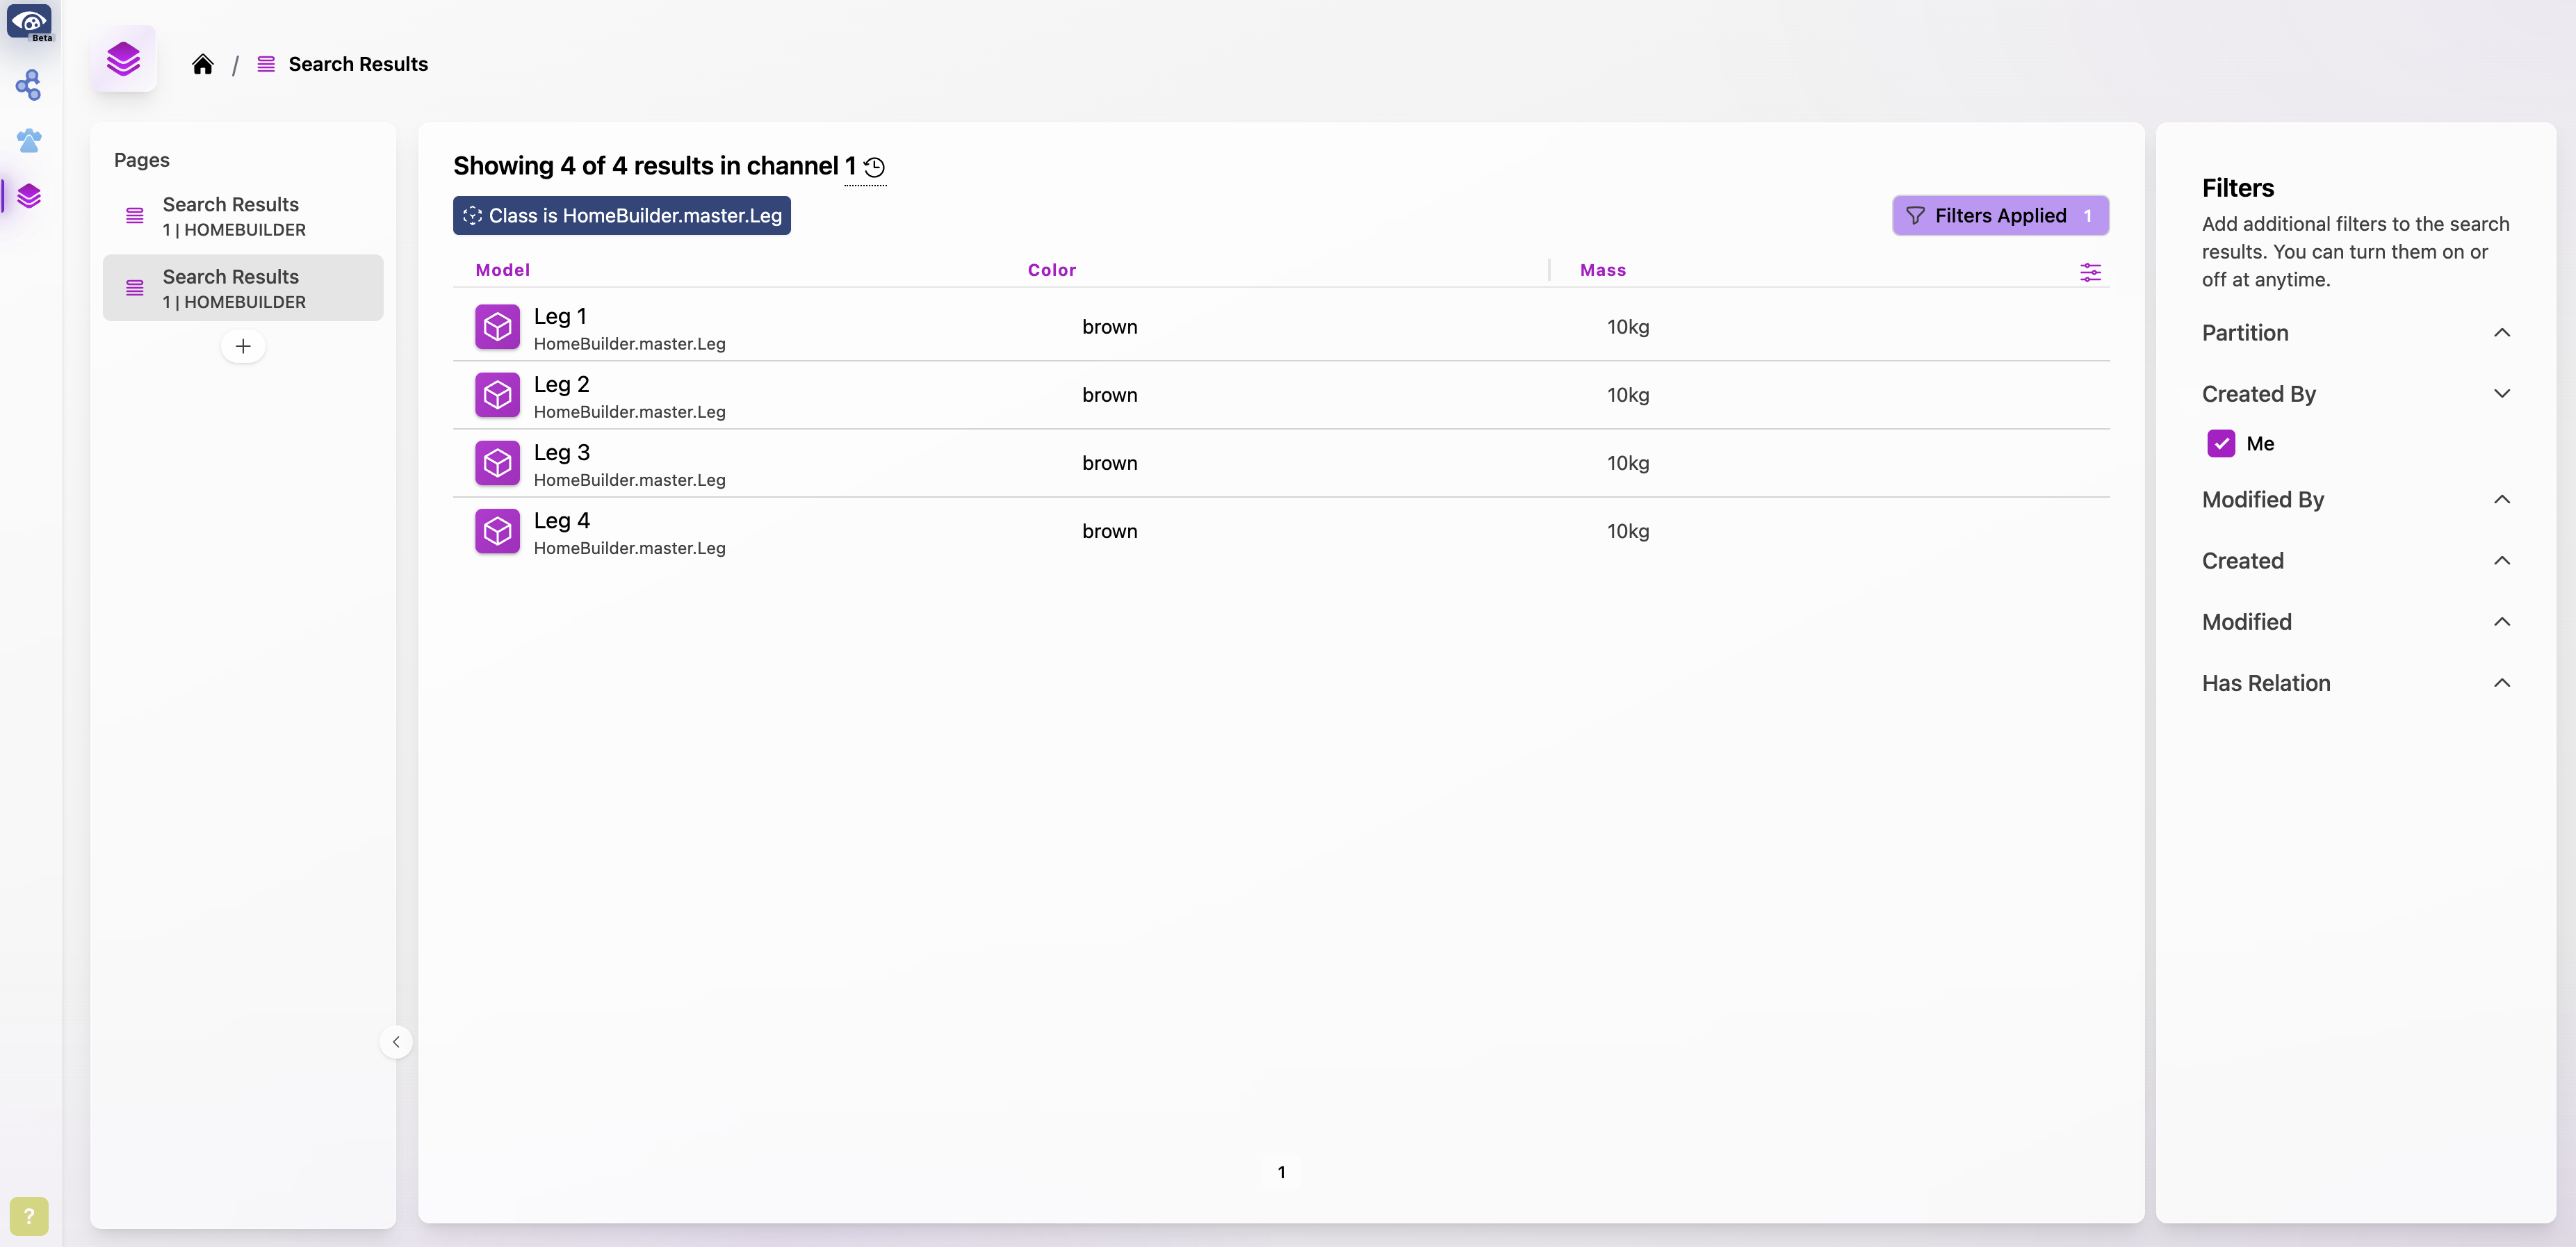Click the Class is HomeBuilder.master.Leg chip
Image resolution: width=2576 pixels, height=1247 pixels.
click(x=622, y=216)
